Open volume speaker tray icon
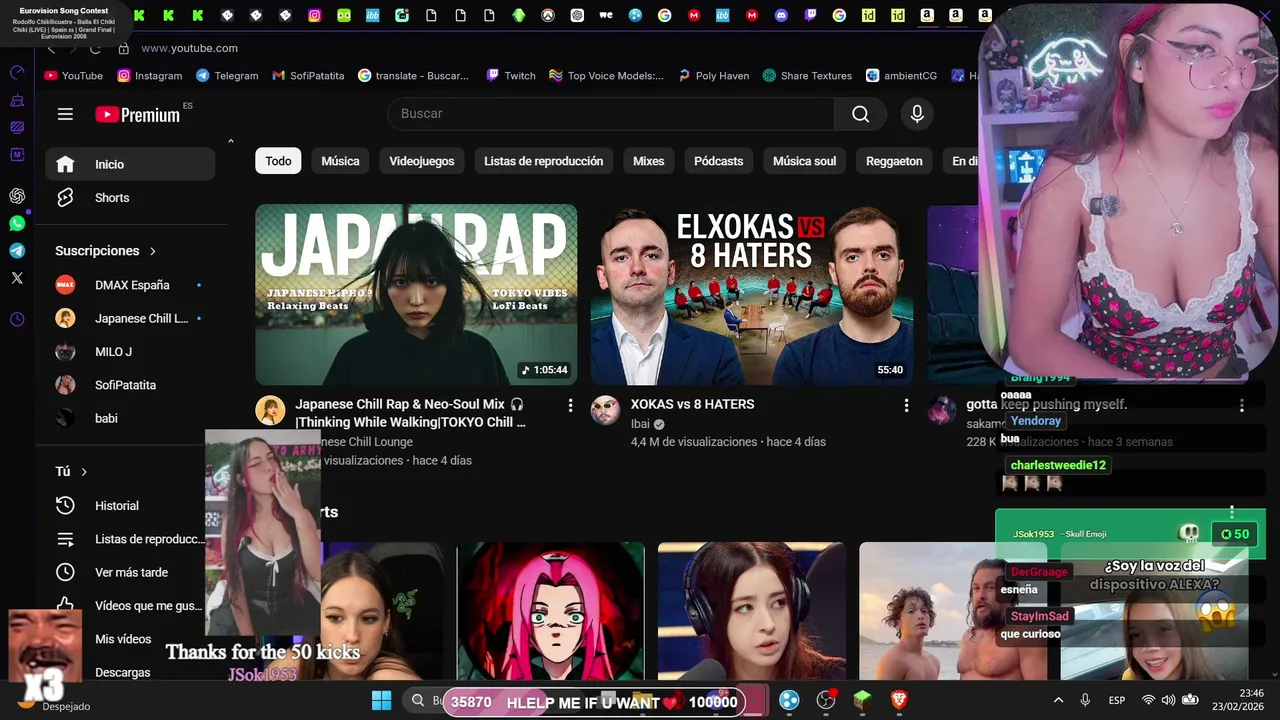The height and width of the screenshot is (720, 1280). pos(1169,700)
